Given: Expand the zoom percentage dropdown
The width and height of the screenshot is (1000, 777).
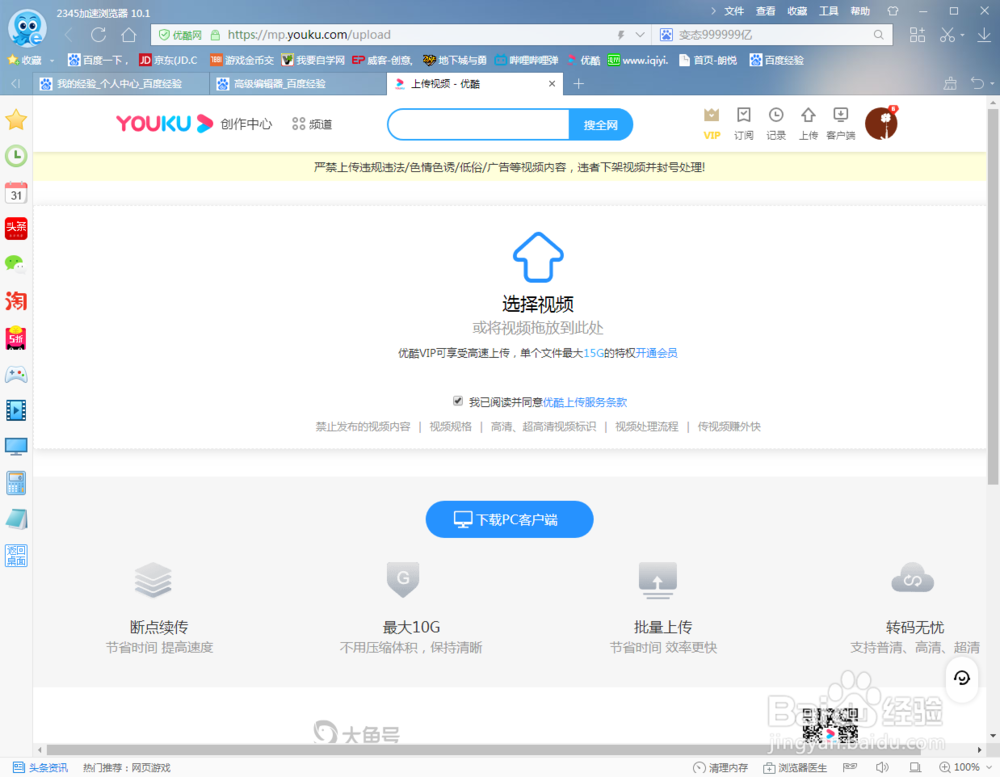Looking at the screenshot, I should (x=988, y=767).
